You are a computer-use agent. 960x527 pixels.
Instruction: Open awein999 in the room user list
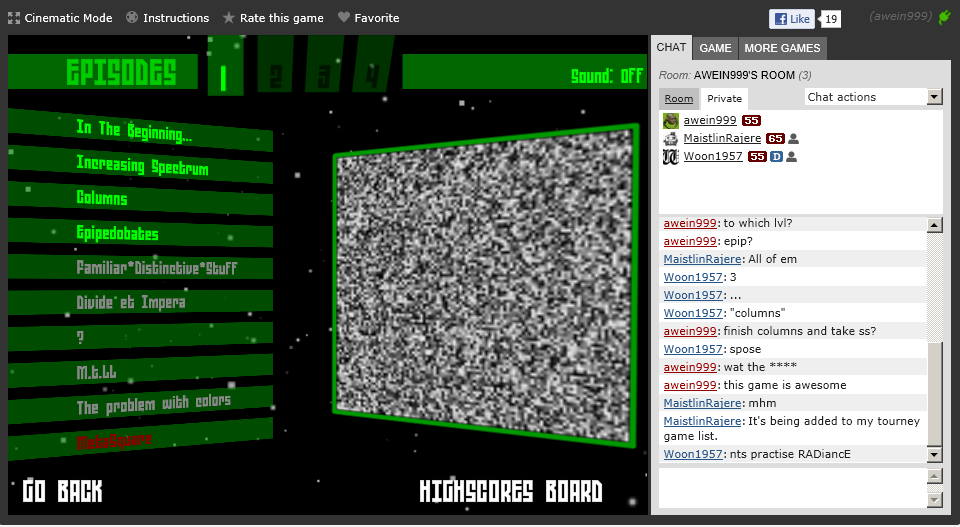710,120
